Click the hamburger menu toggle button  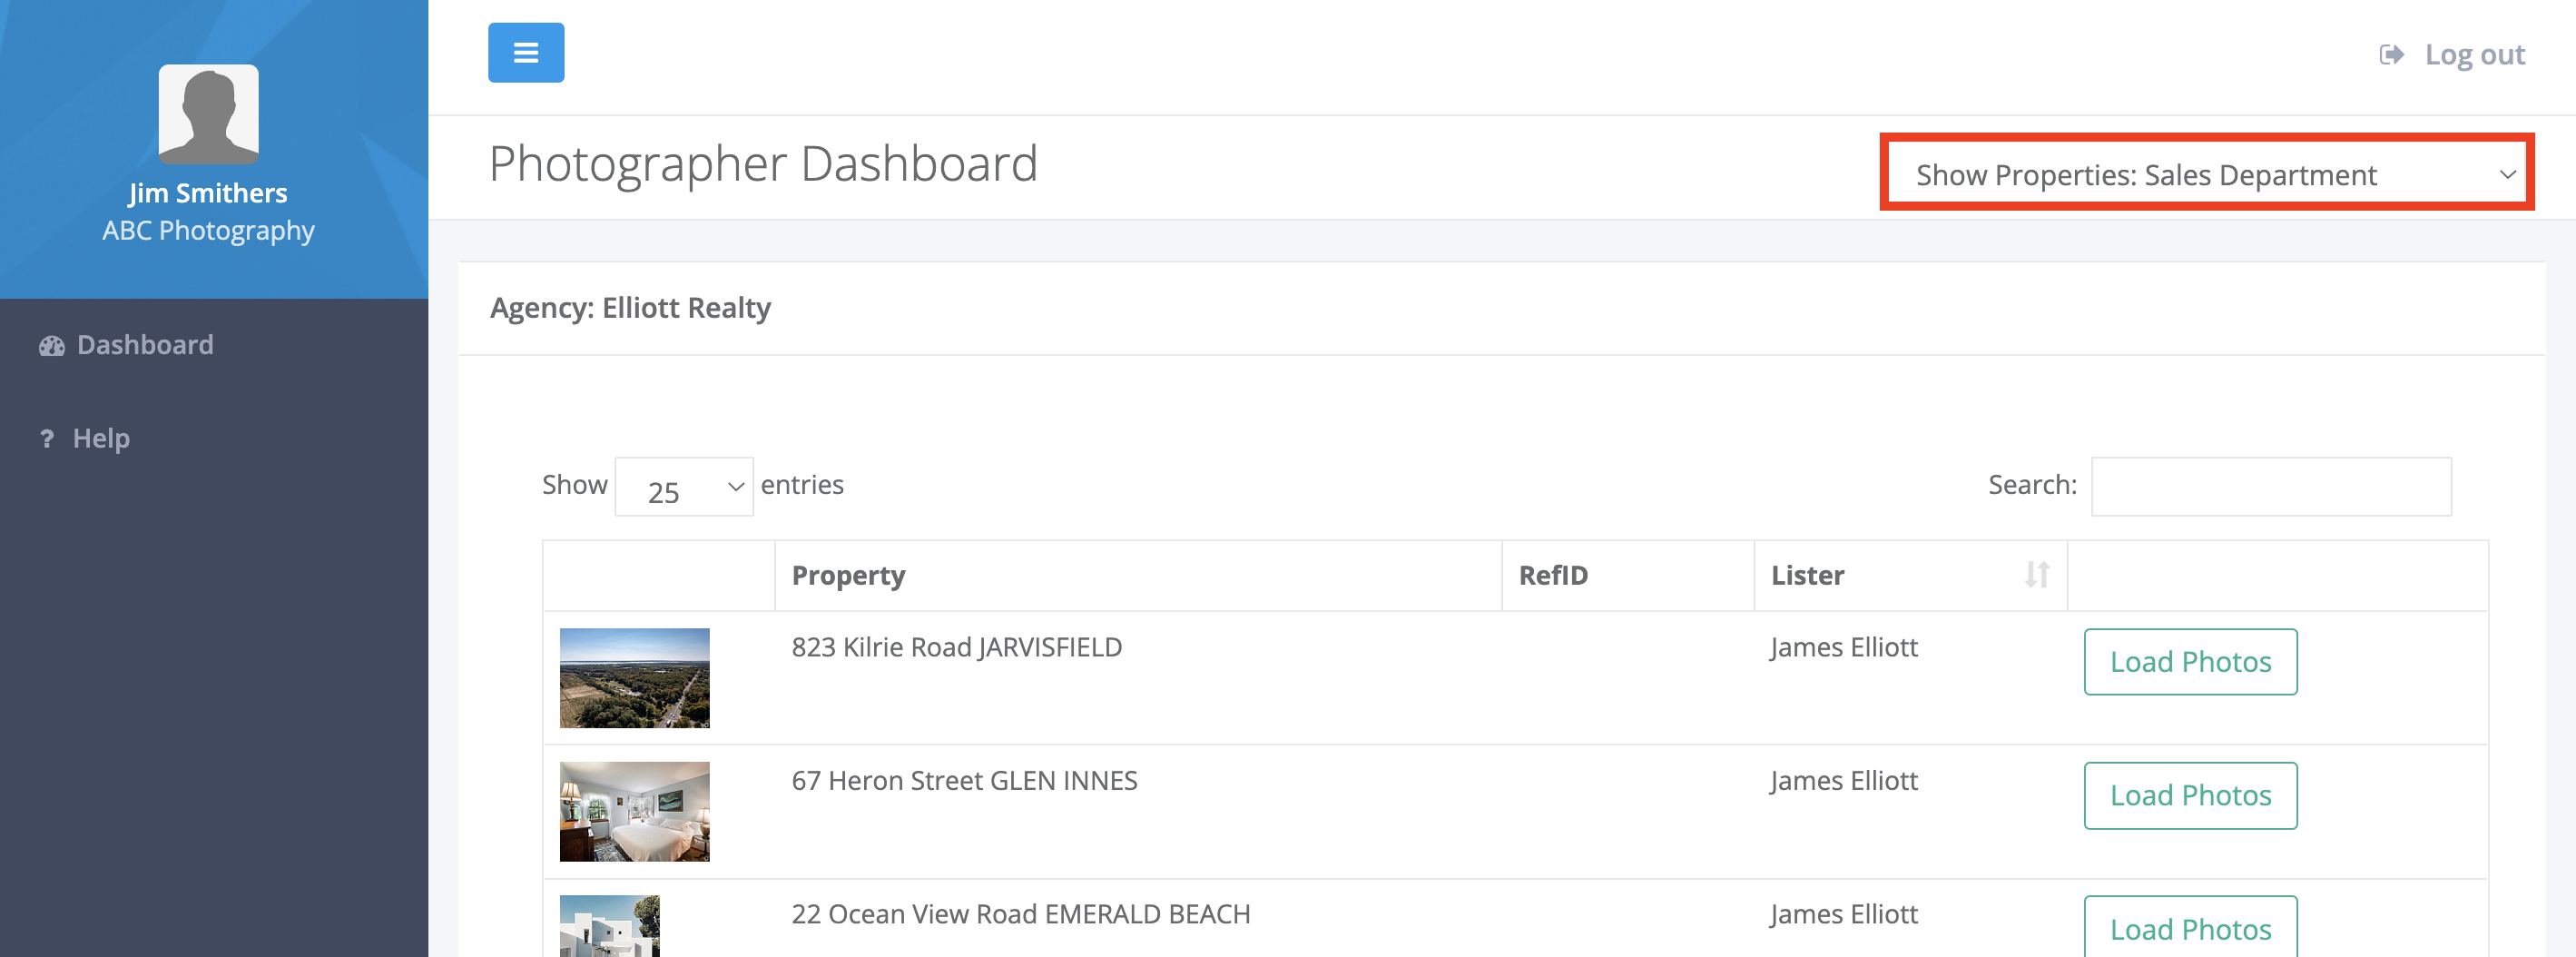525,53
